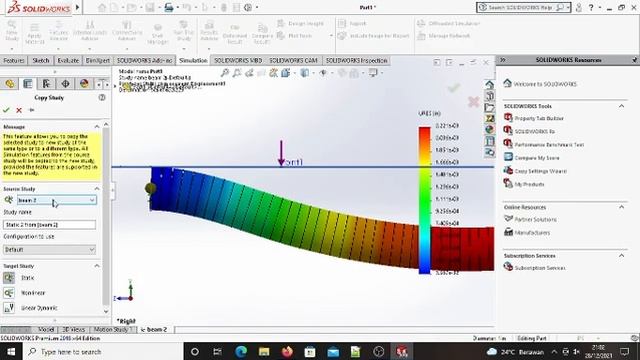The height and width of the screenshot is (360, 640).
Task: Switch to the Sketch ribbon tab
Action: (x=41, y=60)
